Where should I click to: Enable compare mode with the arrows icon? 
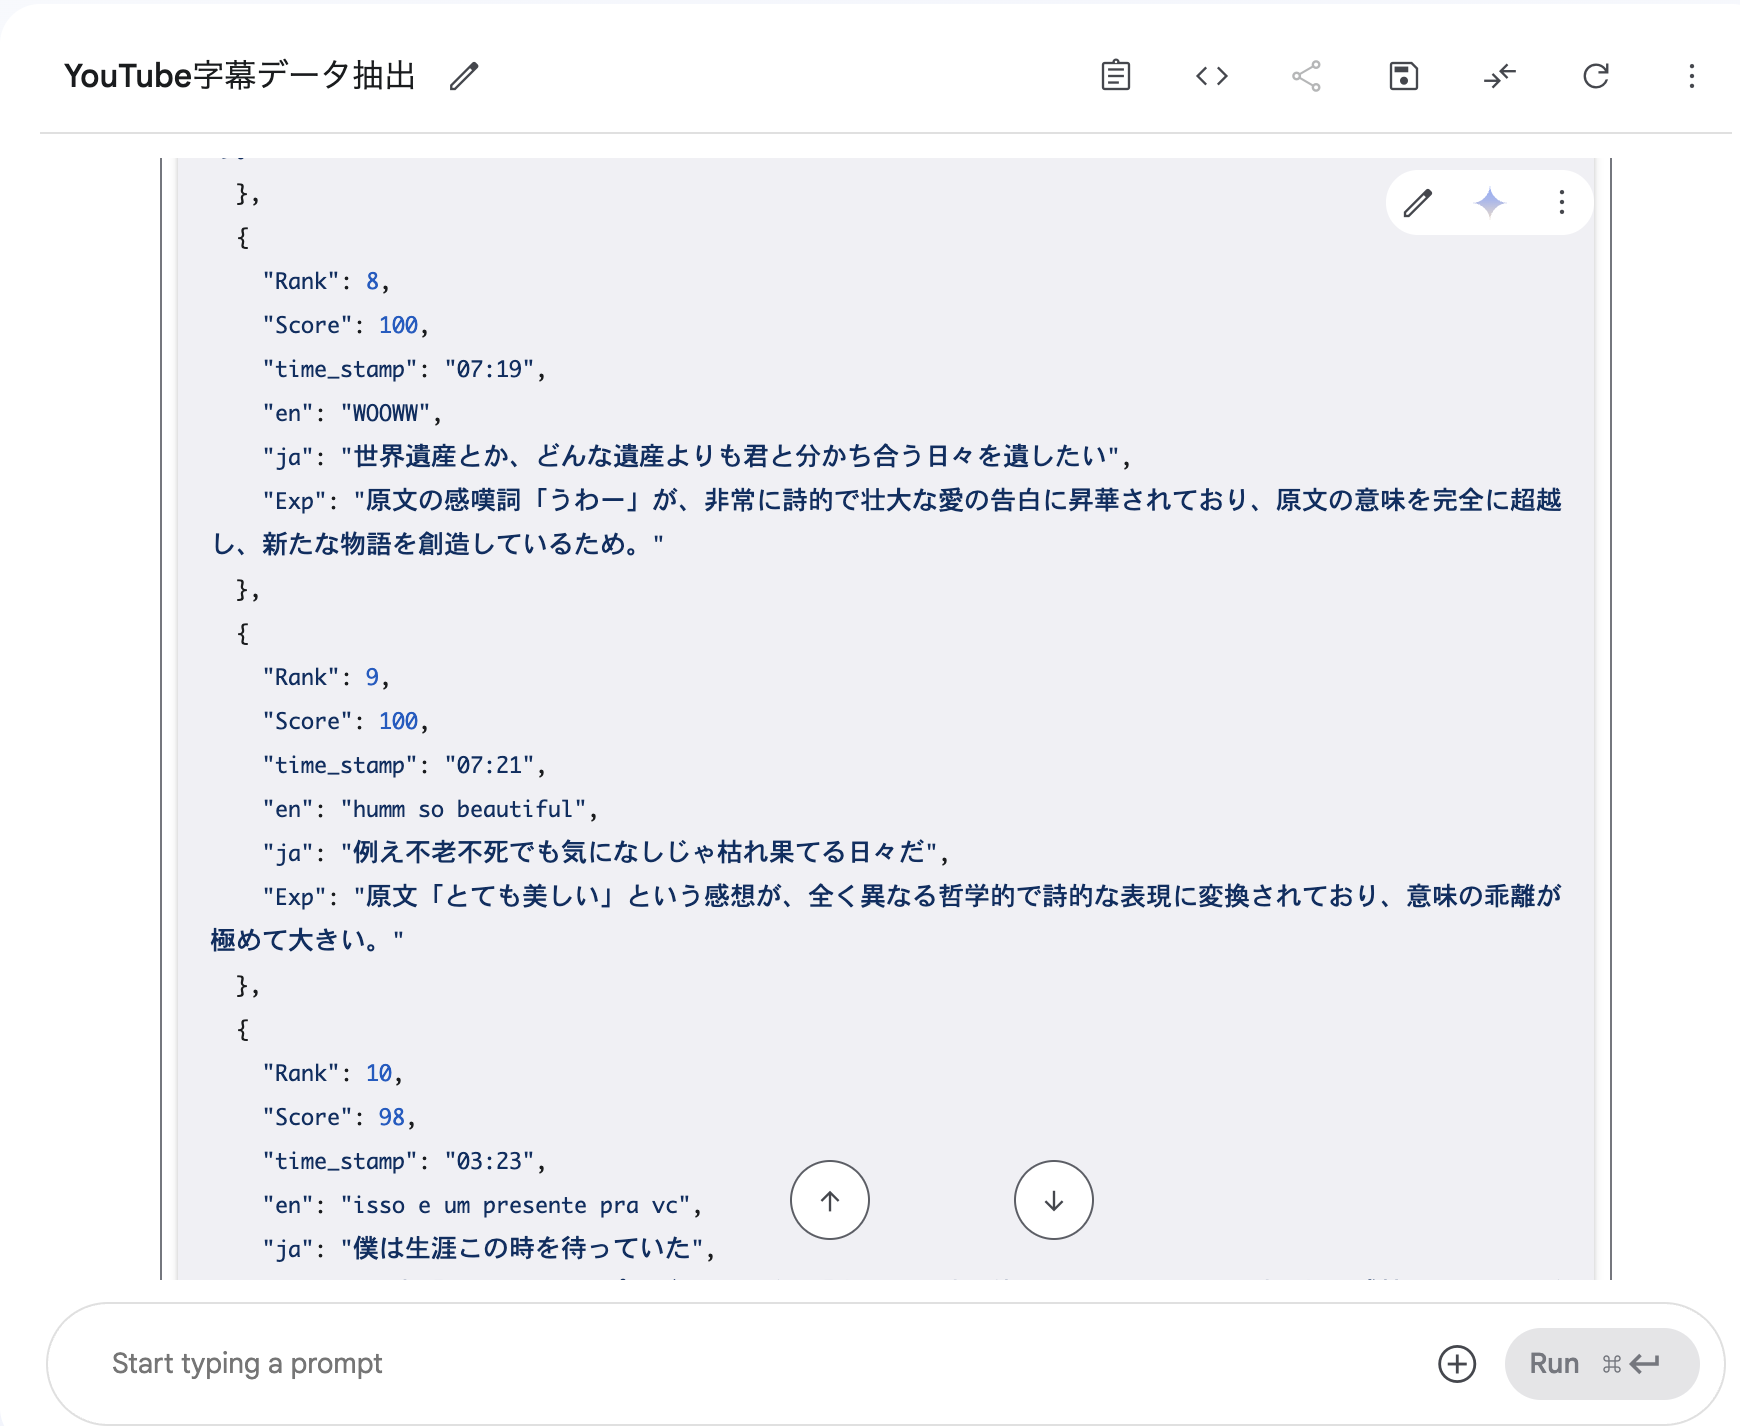pos(1499,75)
